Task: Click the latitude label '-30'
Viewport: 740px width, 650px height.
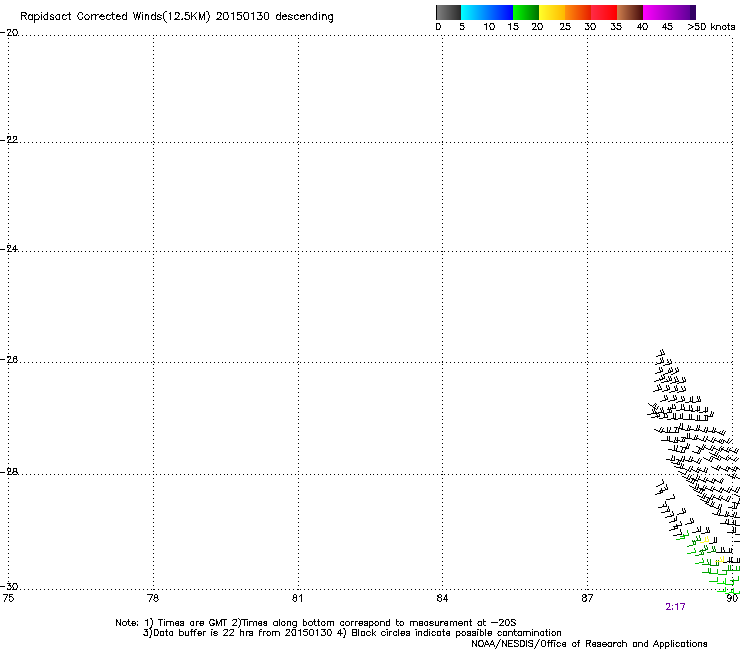Action: (x=9, y=586)
